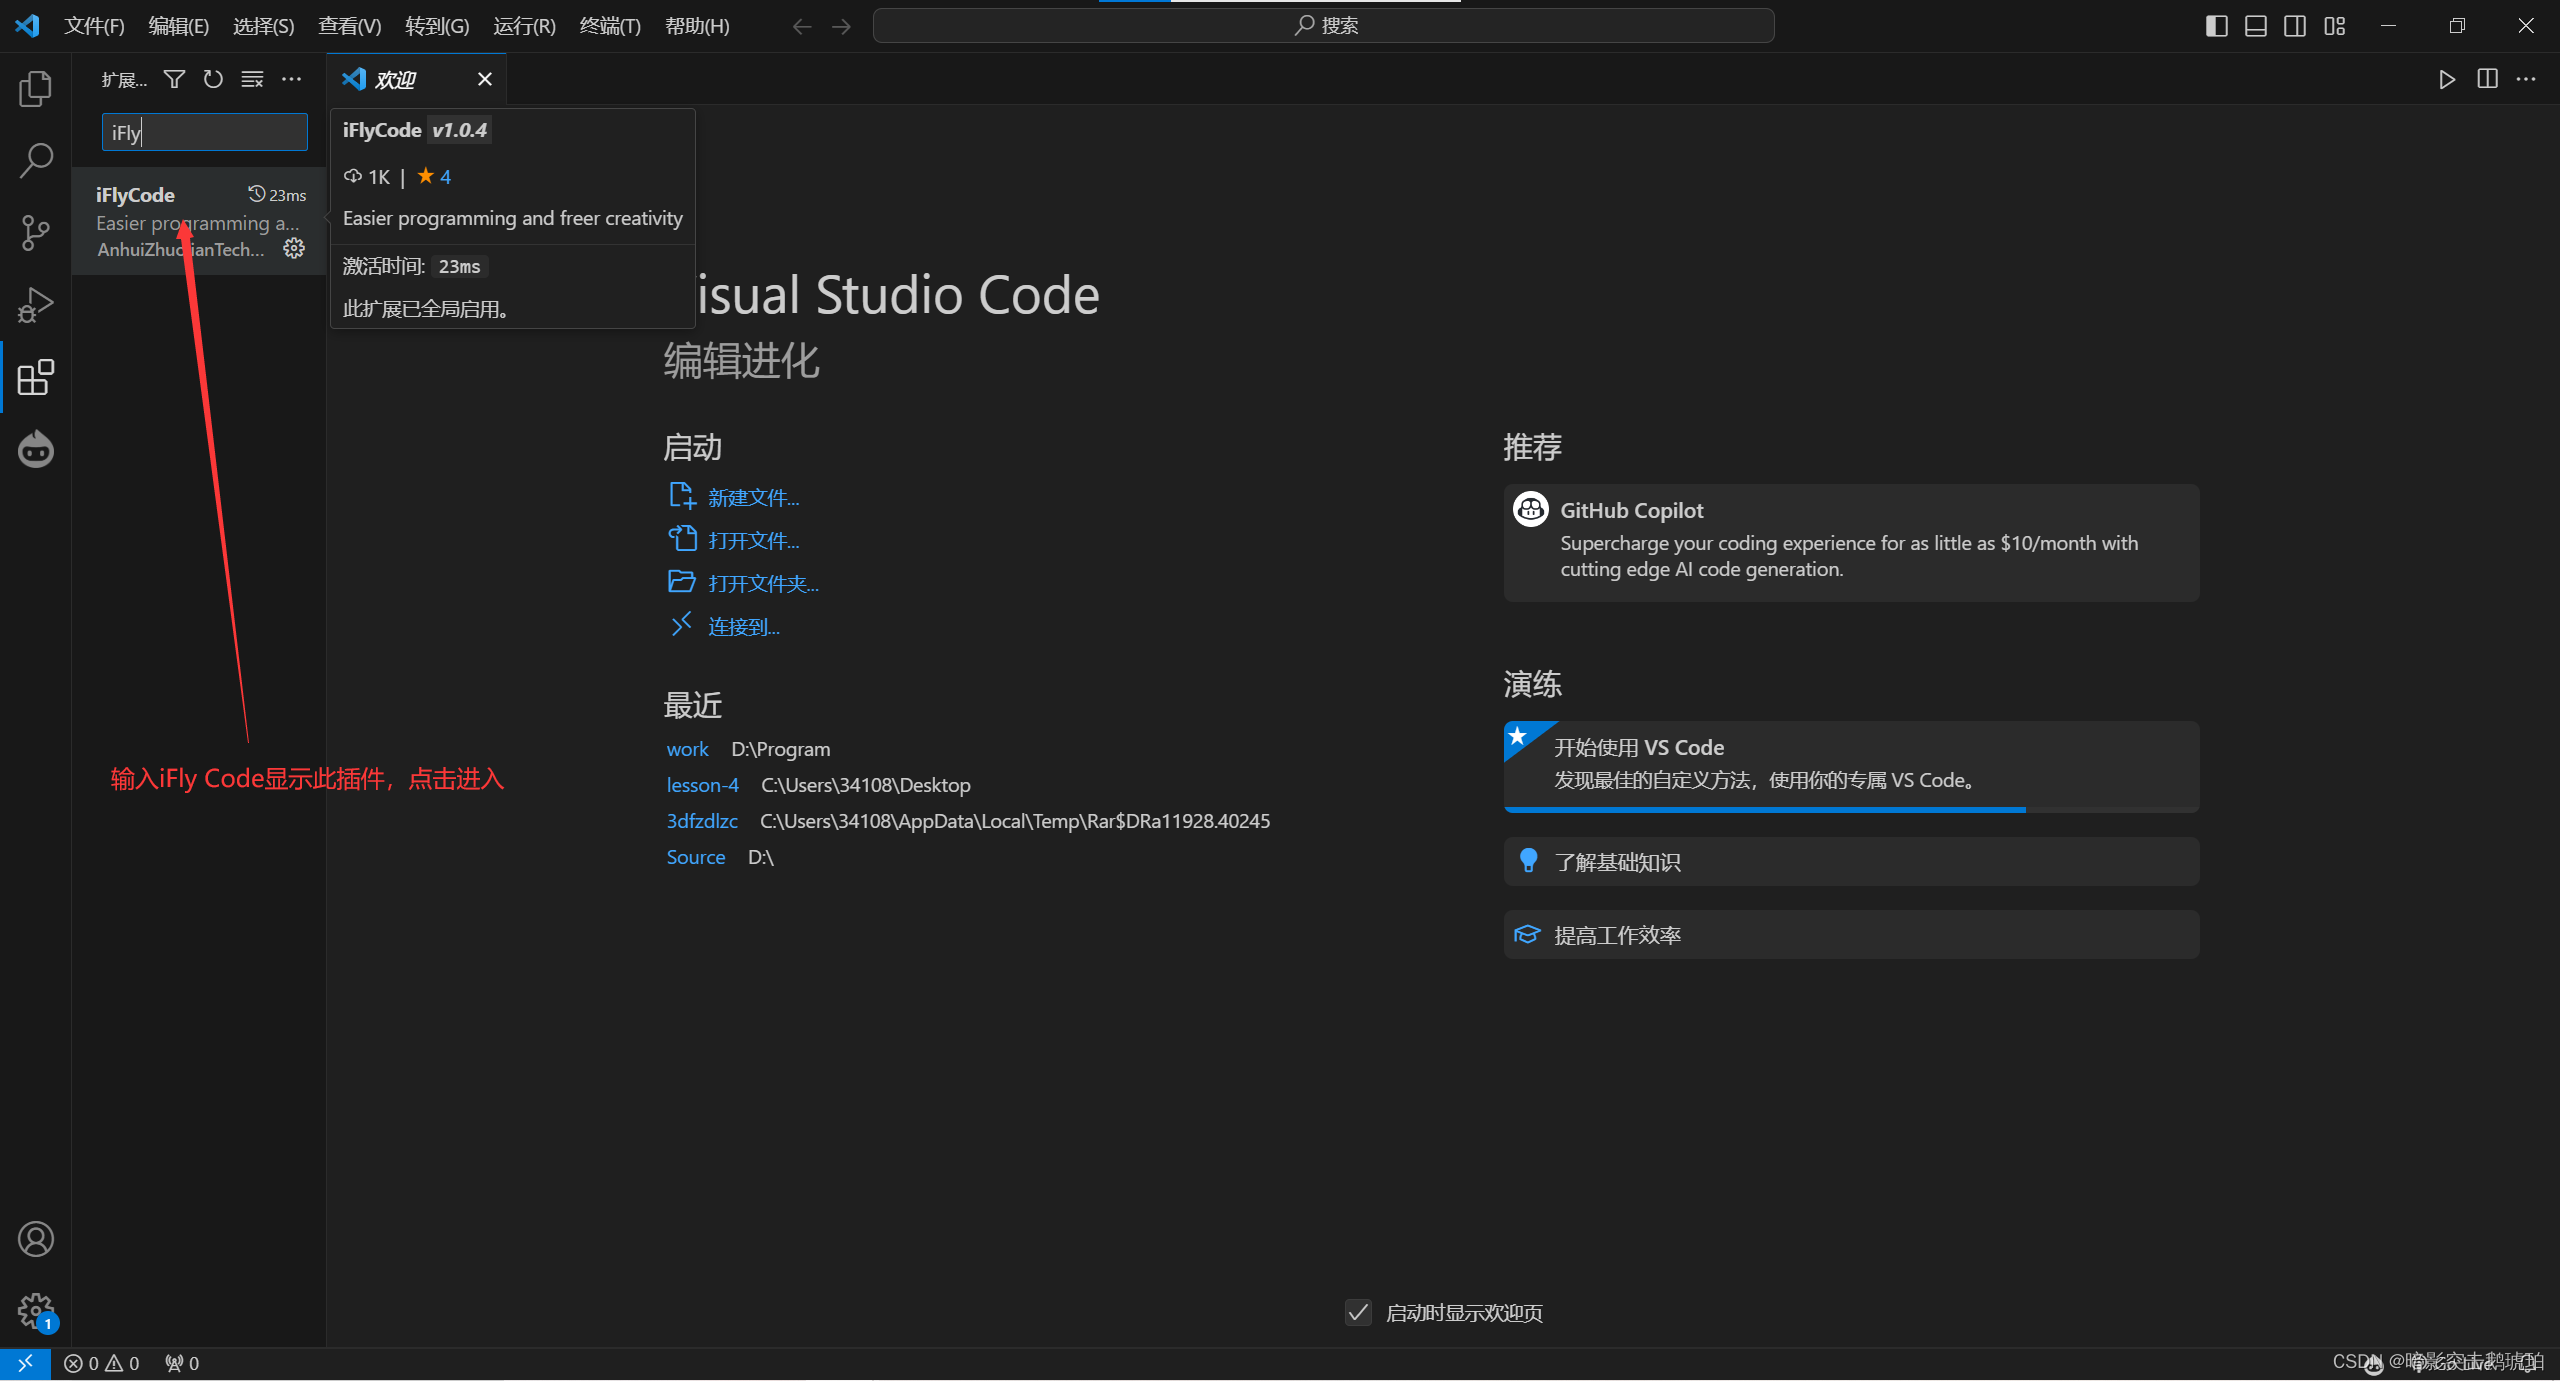Open the Manage settings gear menu
This screenshot has height=1381, width=2560.
(35, 1309)
